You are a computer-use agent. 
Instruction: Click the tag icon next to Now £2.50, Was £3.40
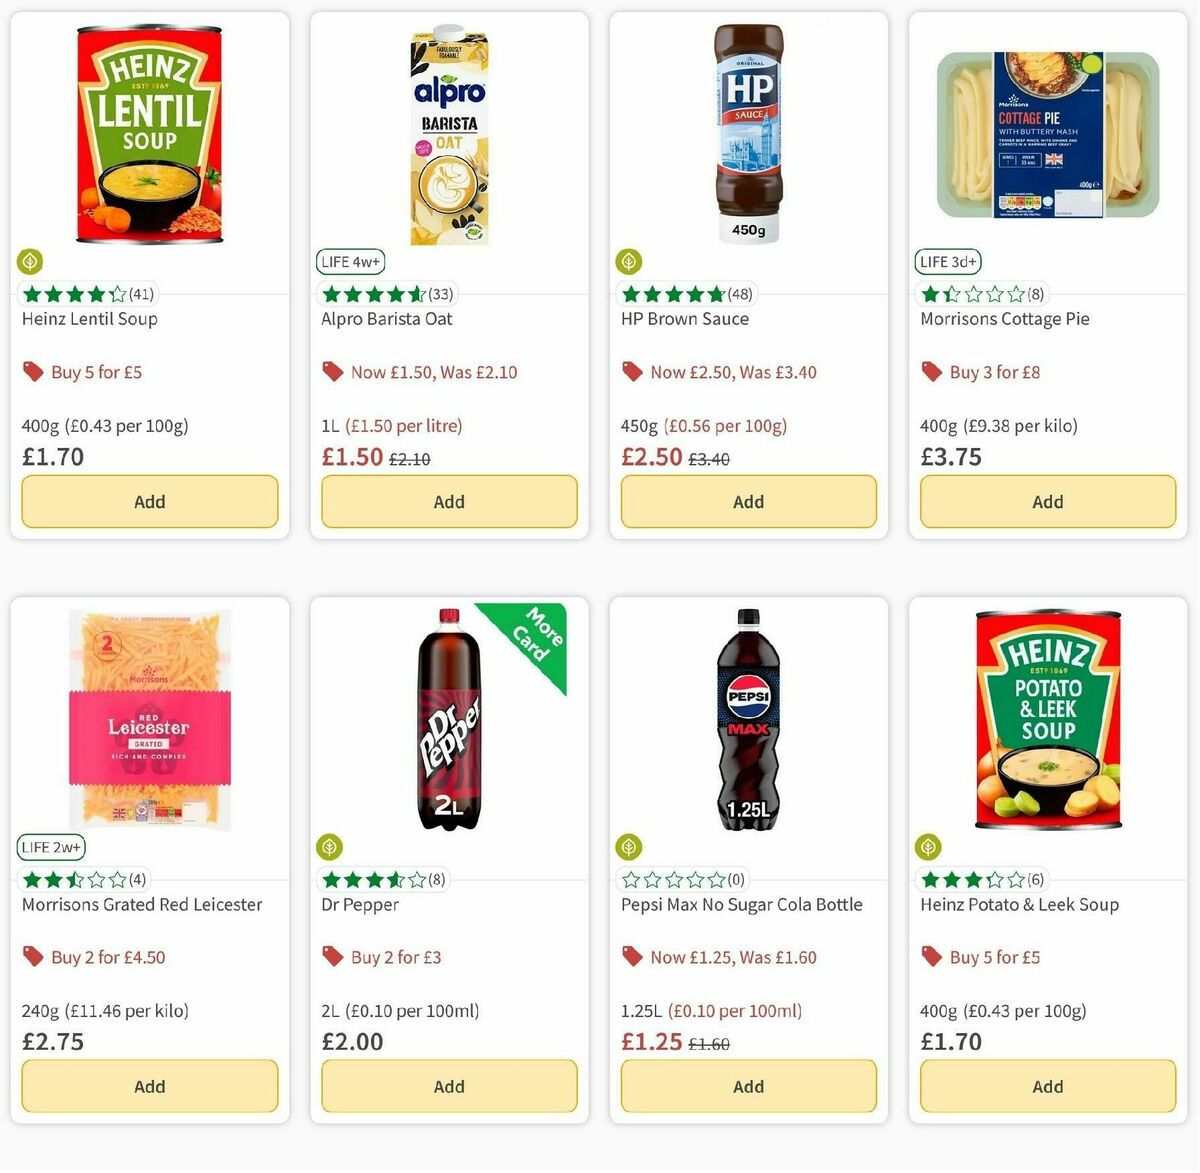tap(632, 371)
